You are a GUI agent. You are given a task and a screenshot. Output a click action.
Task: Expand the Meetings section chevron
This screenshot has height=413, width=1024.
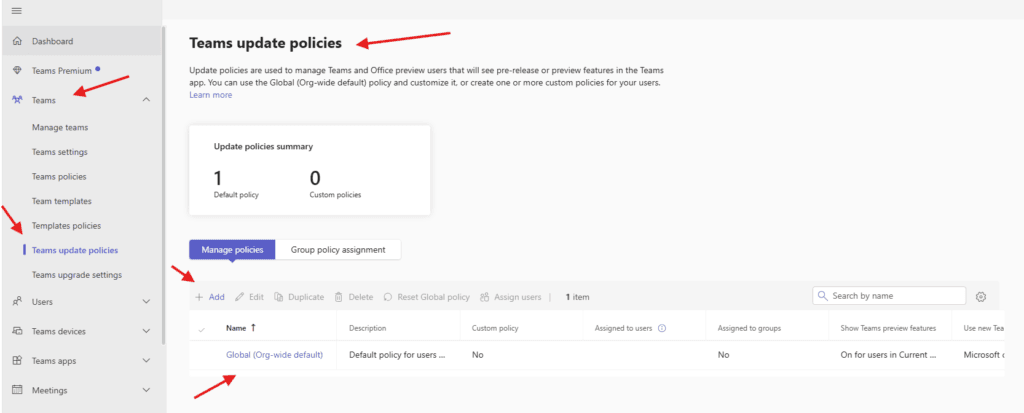147,390
